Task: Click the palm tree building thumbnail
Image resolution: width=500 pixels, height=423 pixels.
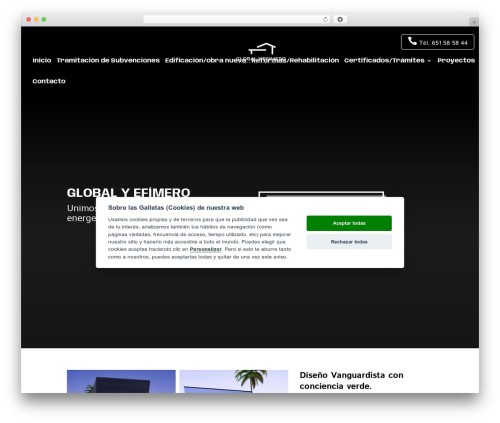Action: point(234,381)
